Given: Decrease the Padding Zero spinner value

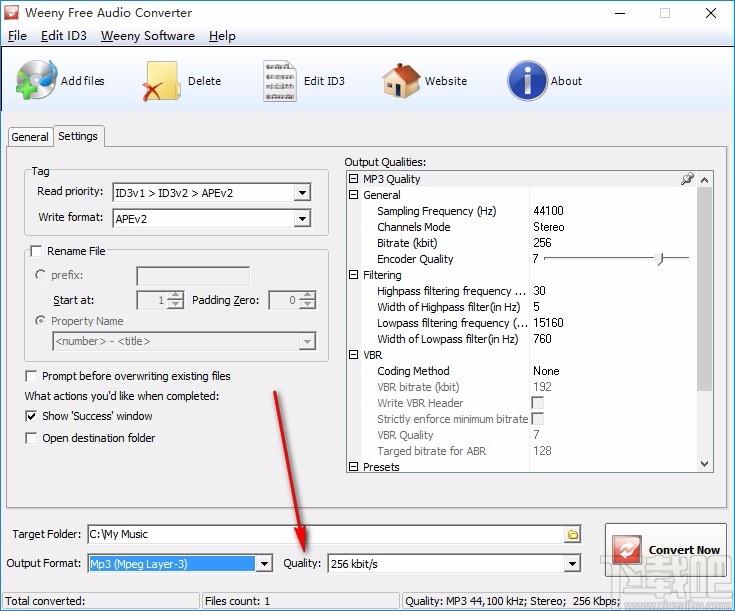Looking at the screenshot, I should pyautogui.click(x=308, y=305).
